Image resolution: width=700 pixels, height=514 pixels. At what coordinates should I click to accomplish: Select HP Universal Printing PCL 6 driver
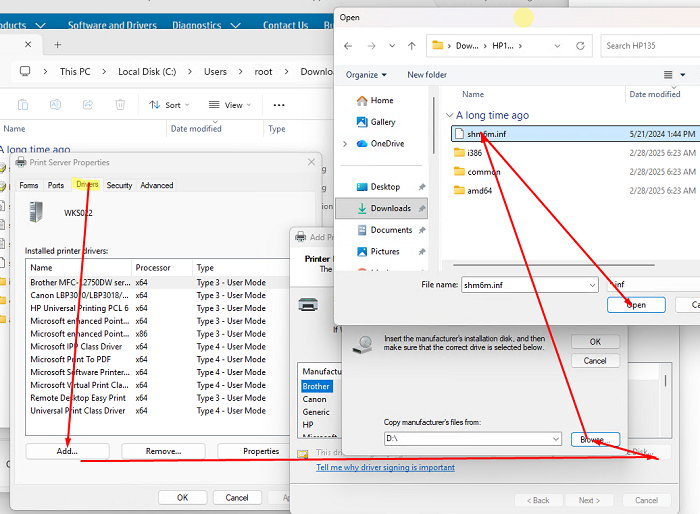(x=158, y=308)
